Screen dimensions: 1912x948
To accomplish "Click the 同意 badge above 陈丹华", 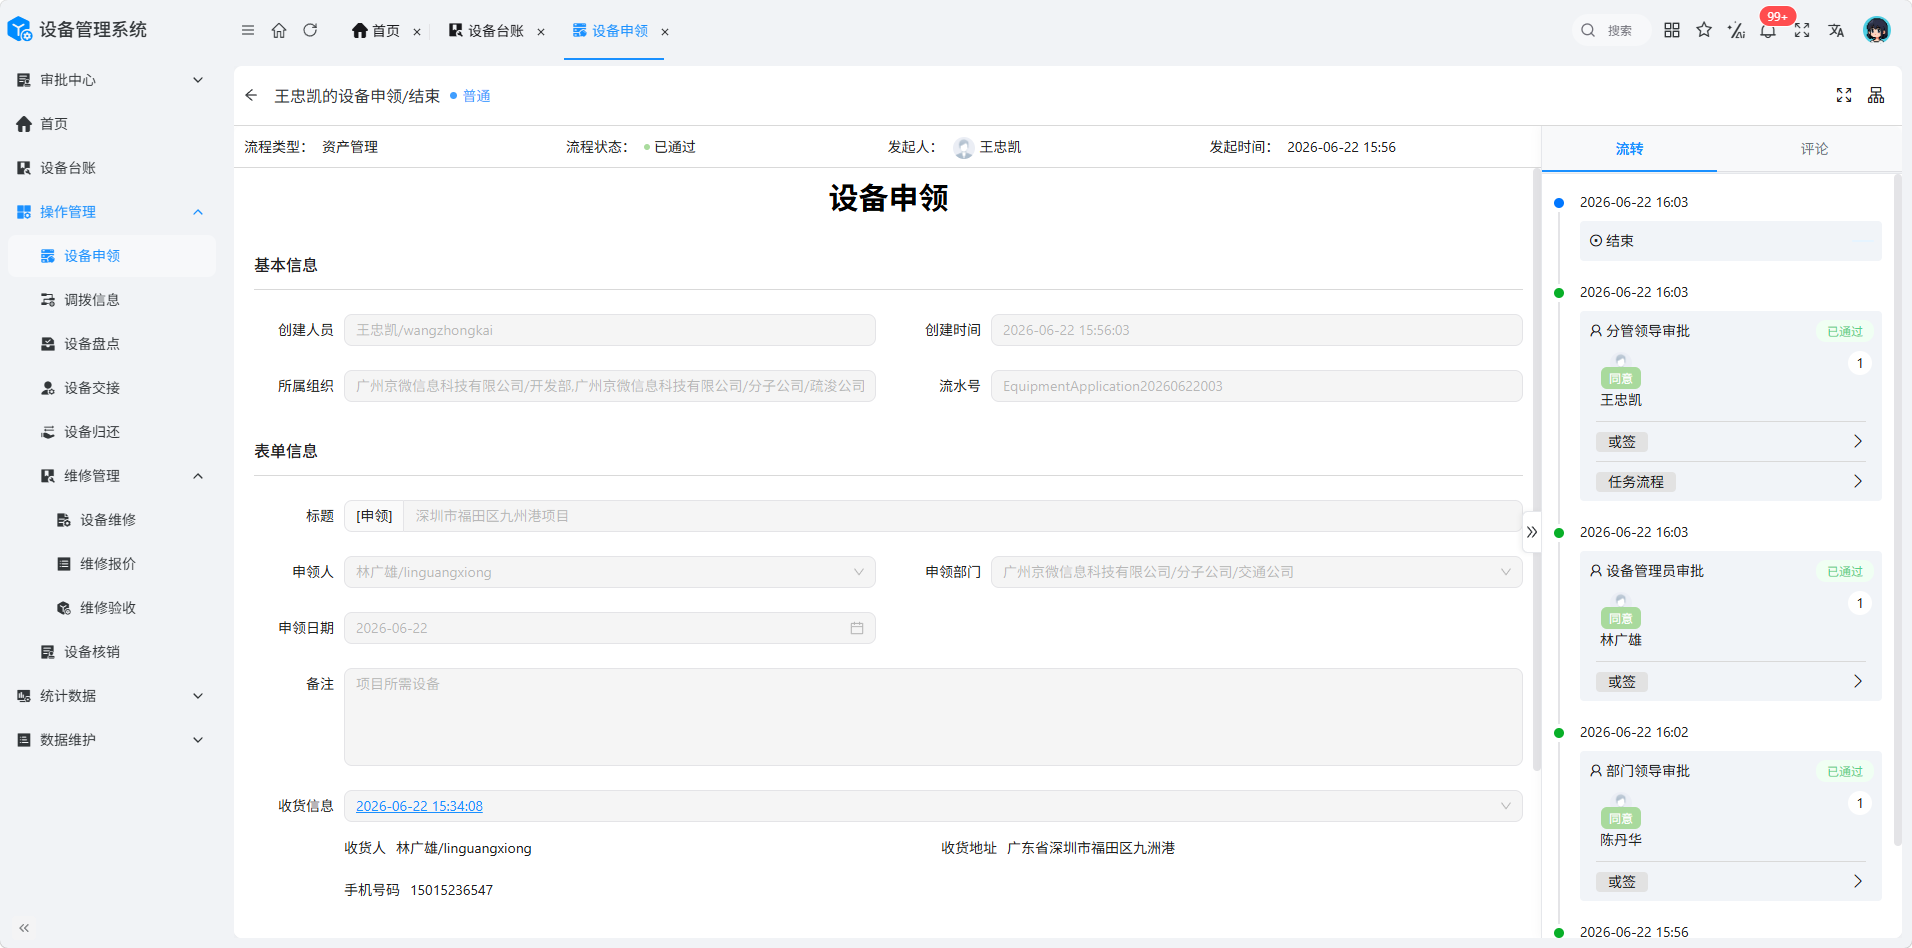I will pyautogui.click(x=1621, y=819).
